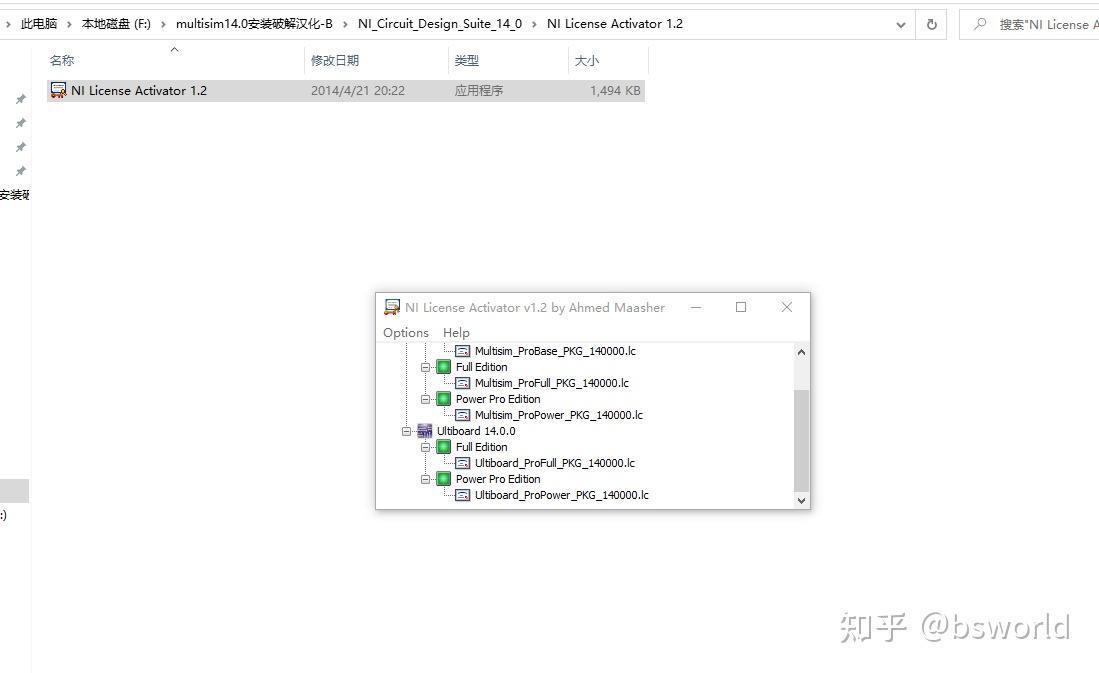Image resolution: width=1099 pixels, height=673 pixels.
Task: Collapse the Power Pro Edition branch under Ultiboard
Action: (x=424, y=479)
